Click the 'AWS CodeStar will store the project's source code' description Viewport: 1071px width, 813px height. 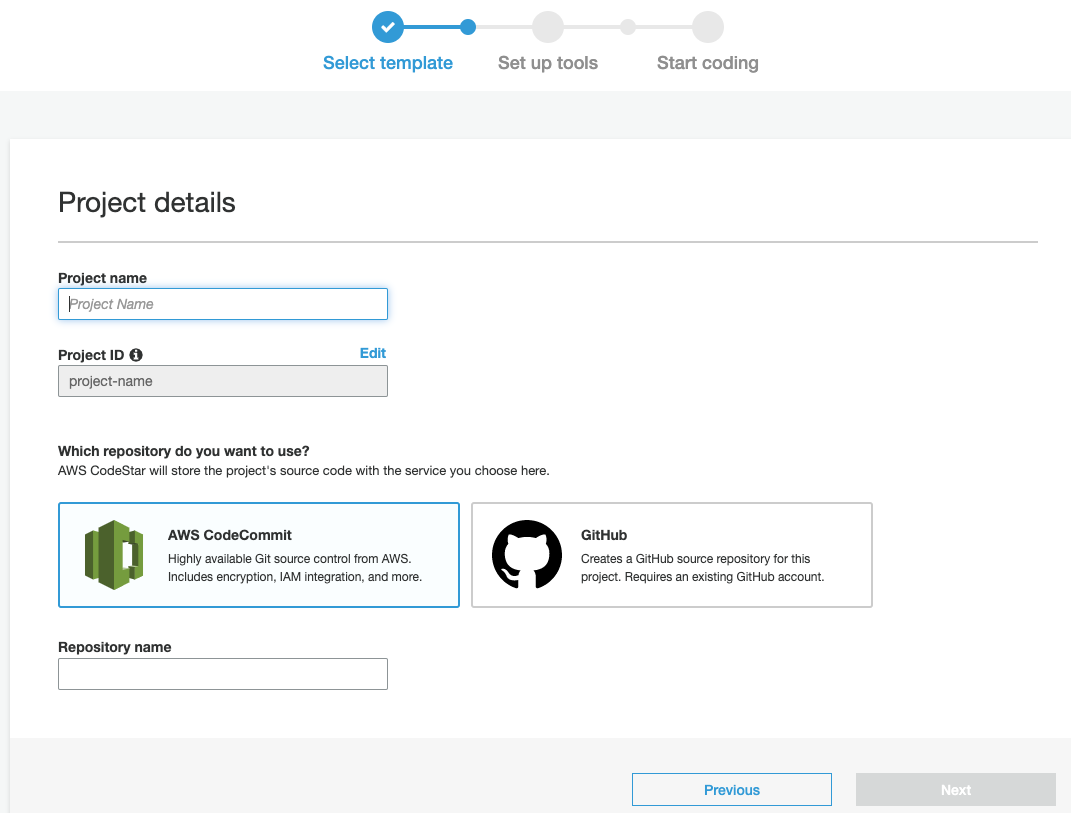(x=304, y=471)
